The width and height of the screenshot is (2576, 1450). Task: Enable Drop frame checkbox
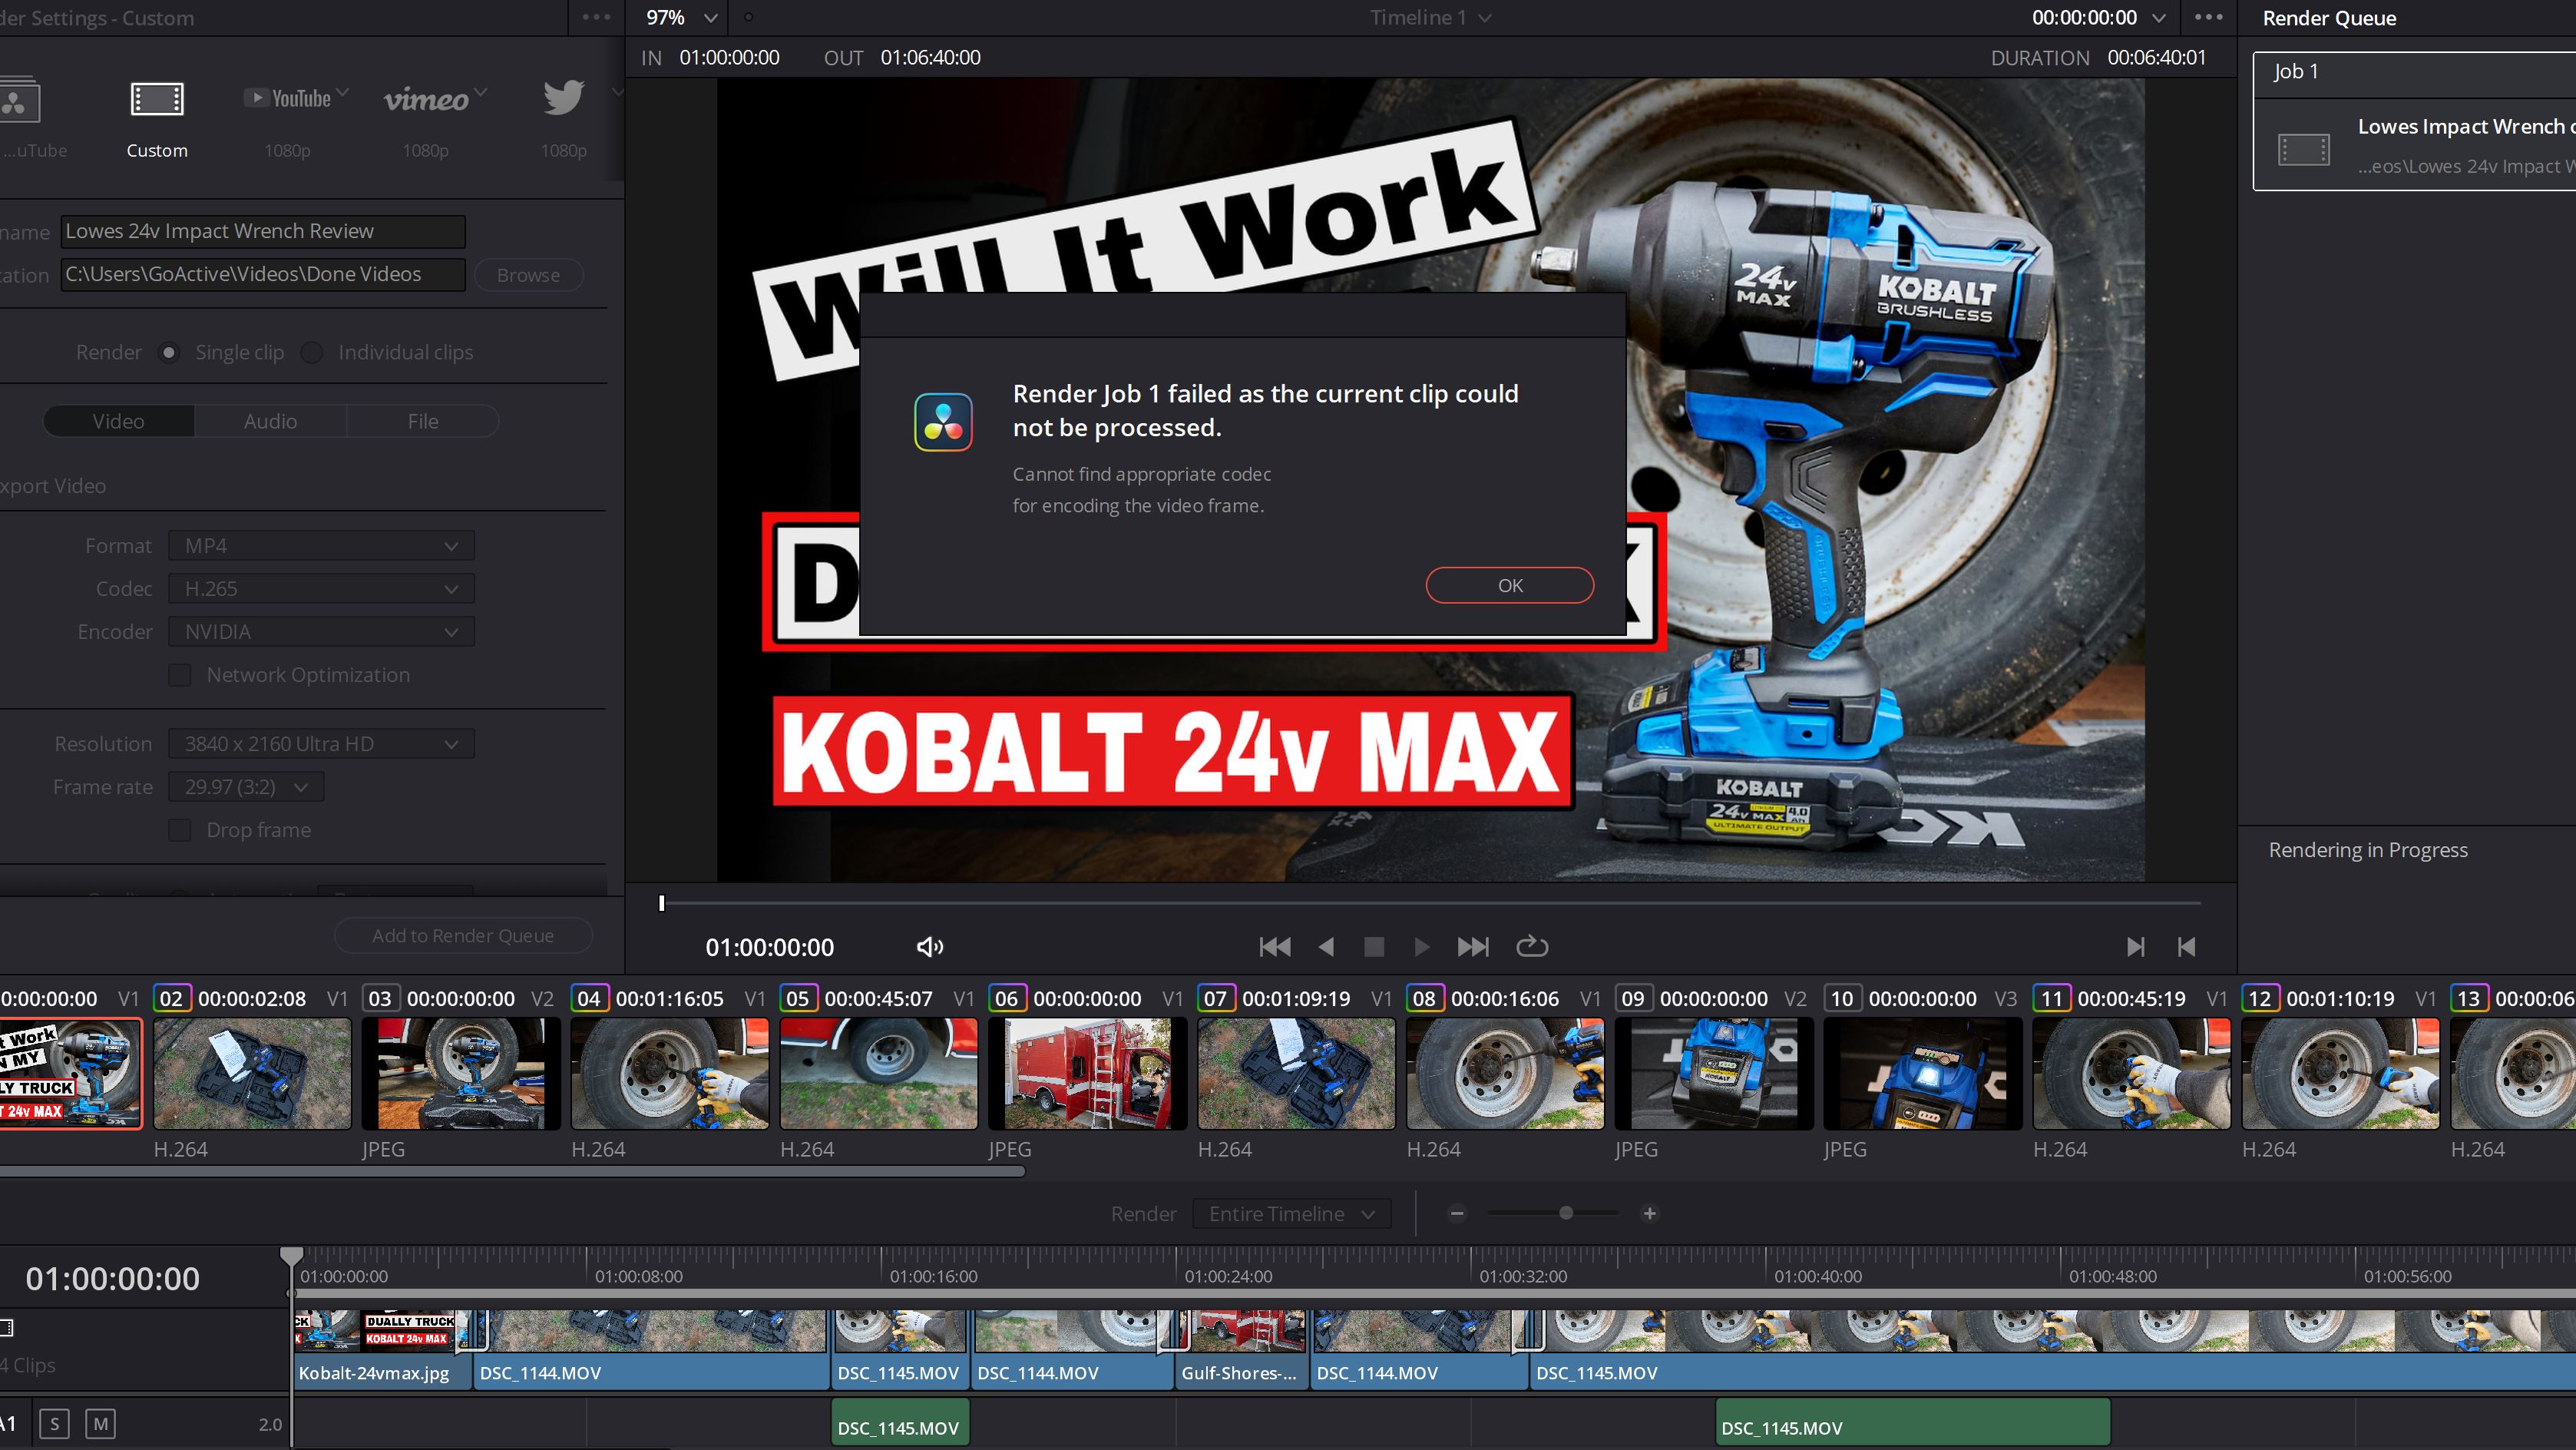pyautogui.click(x=180, y=830)
